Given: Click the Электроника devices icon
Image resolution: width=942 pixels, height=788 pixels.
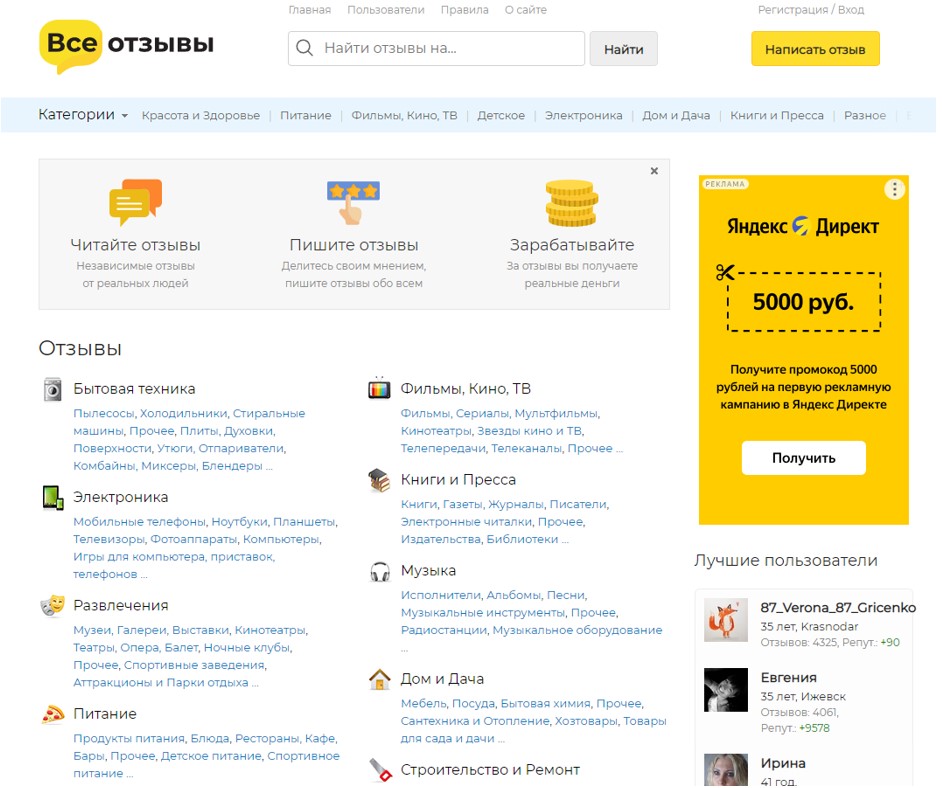Looking at the screenshot, I should coord(53,498).
